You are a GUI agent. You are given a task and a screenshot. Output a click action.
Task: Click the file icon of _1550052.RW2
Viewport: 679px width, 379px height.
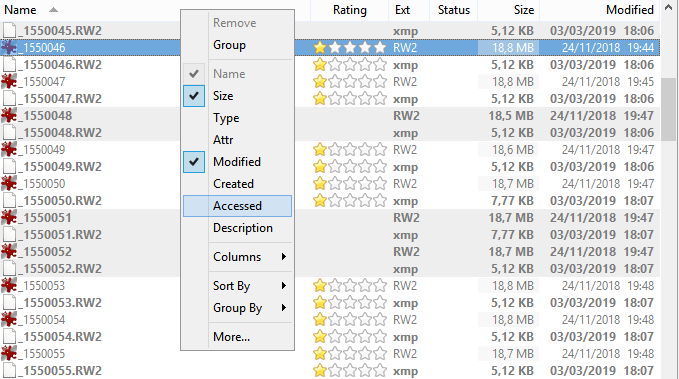(x=9, y=269)
